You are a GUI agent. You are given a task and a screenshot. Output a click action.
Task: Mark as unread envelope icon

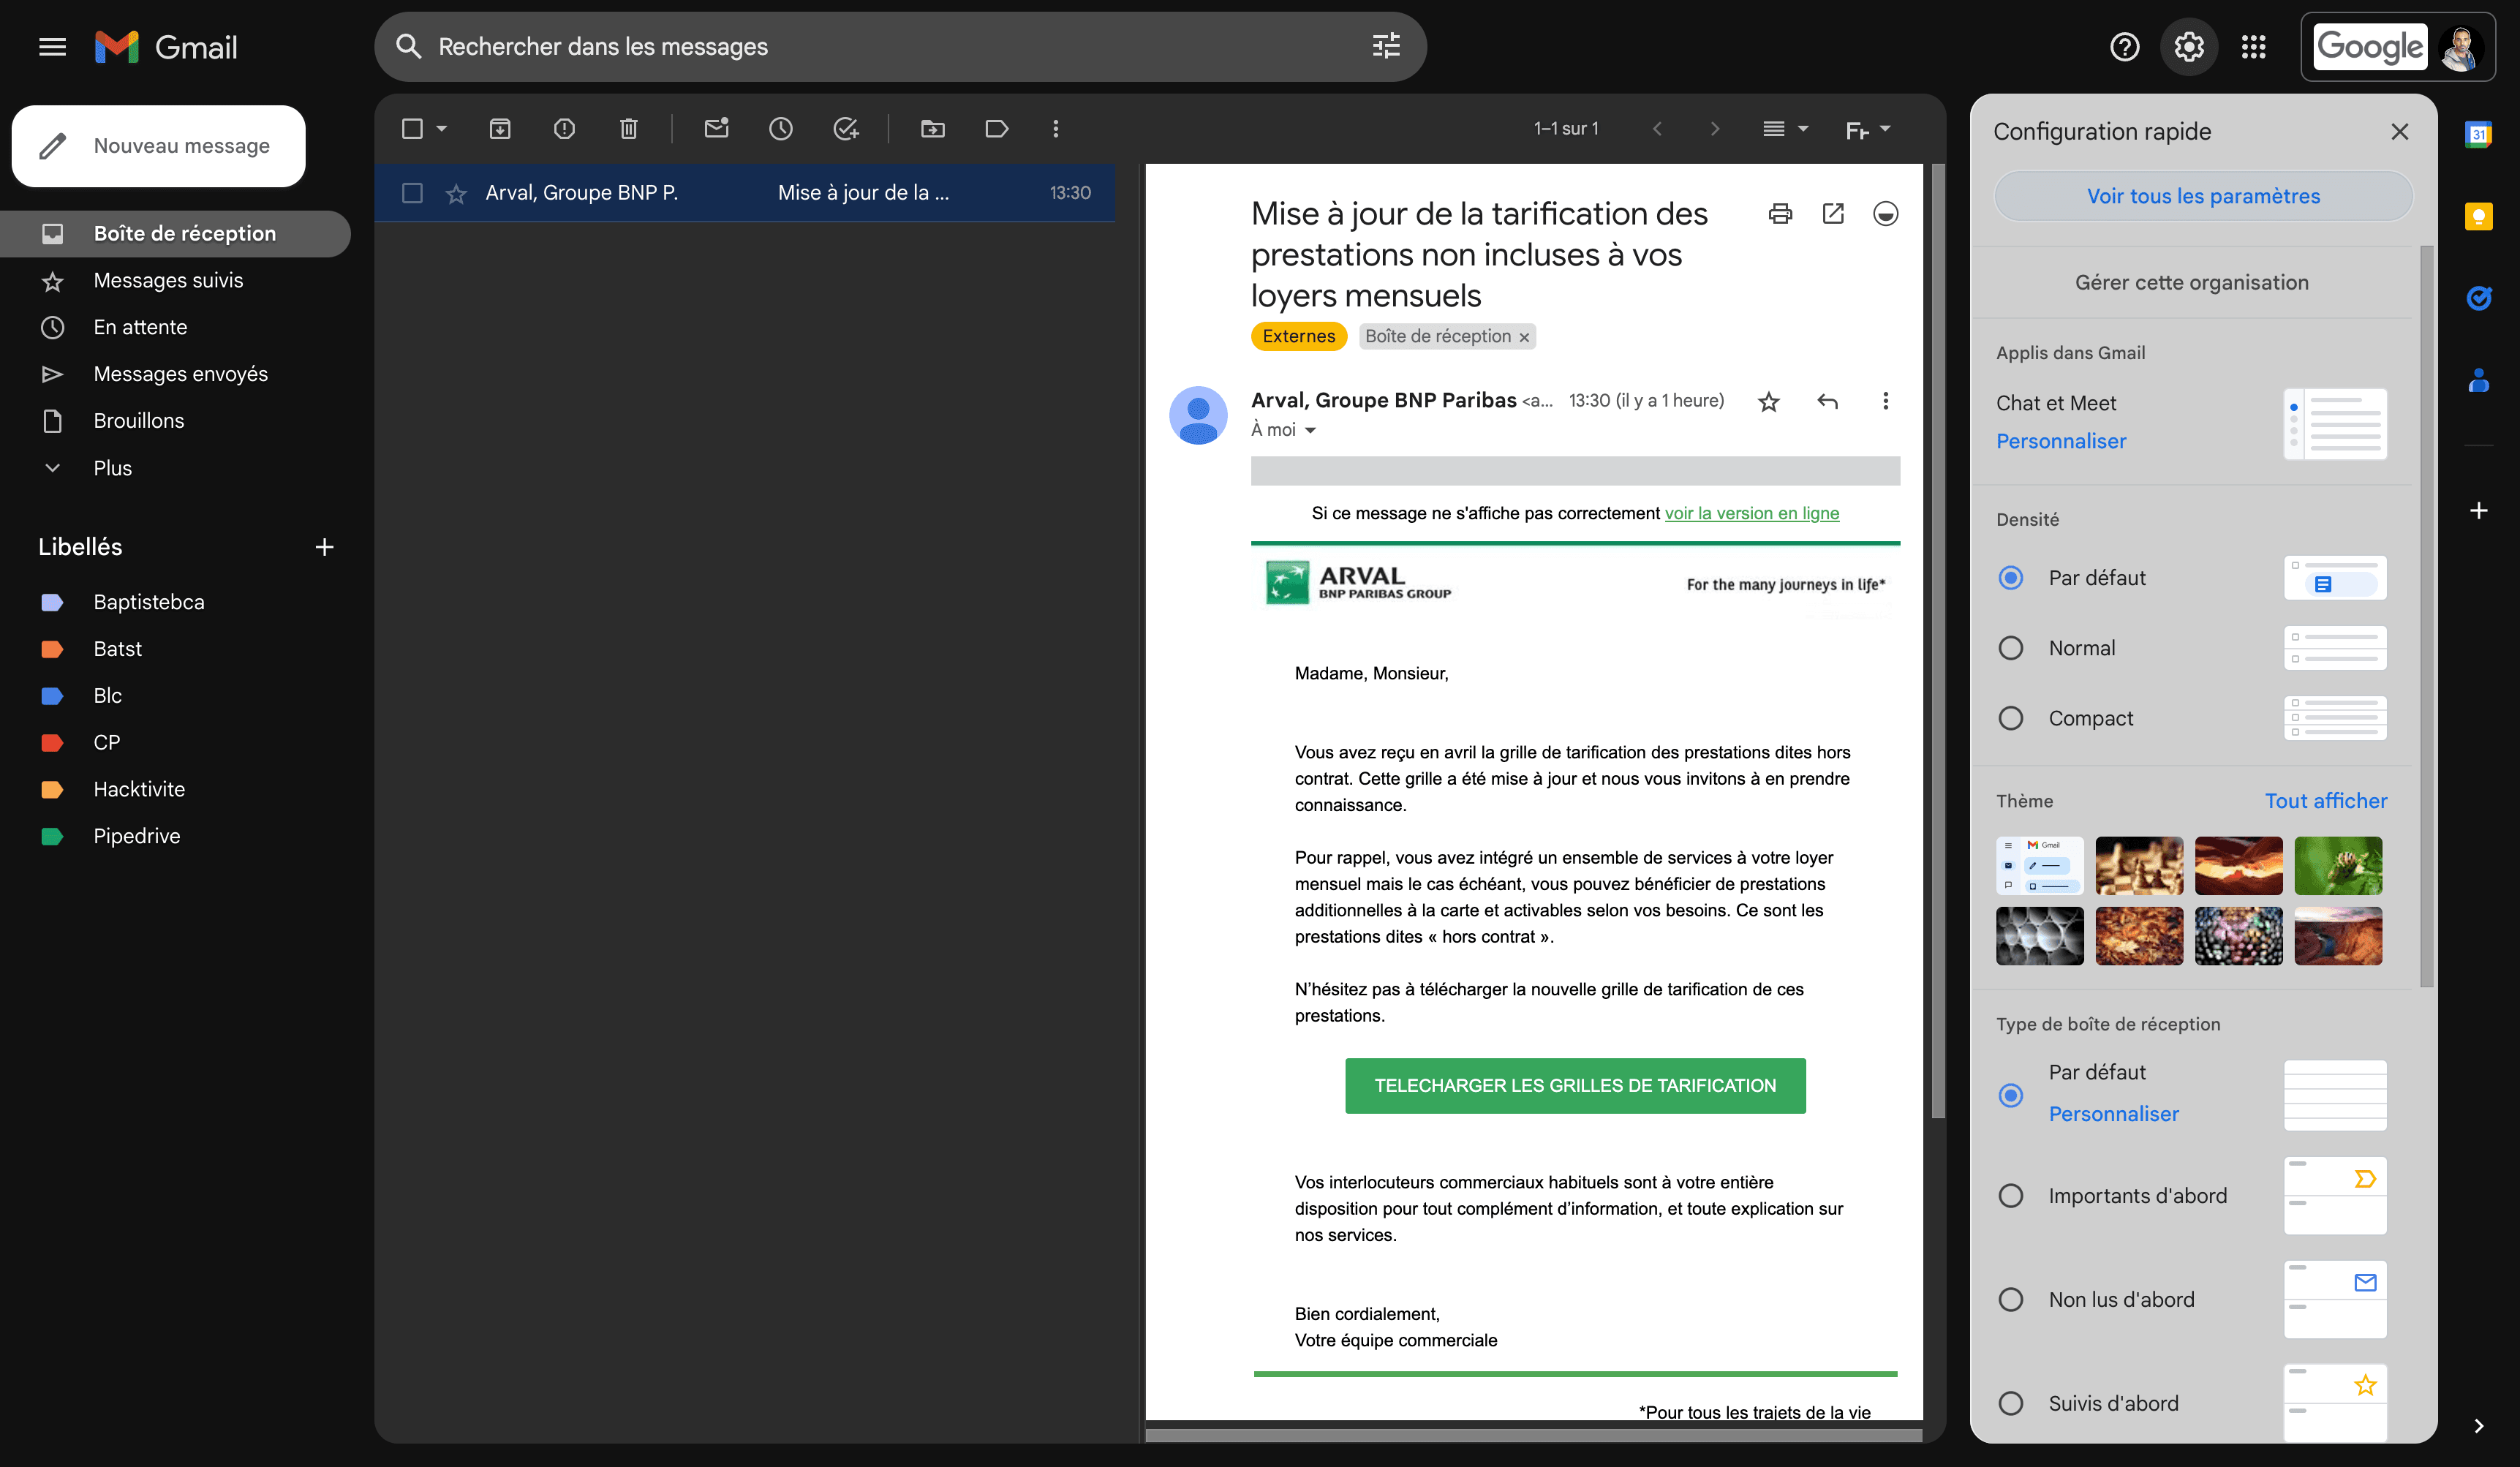click(716, 128)
